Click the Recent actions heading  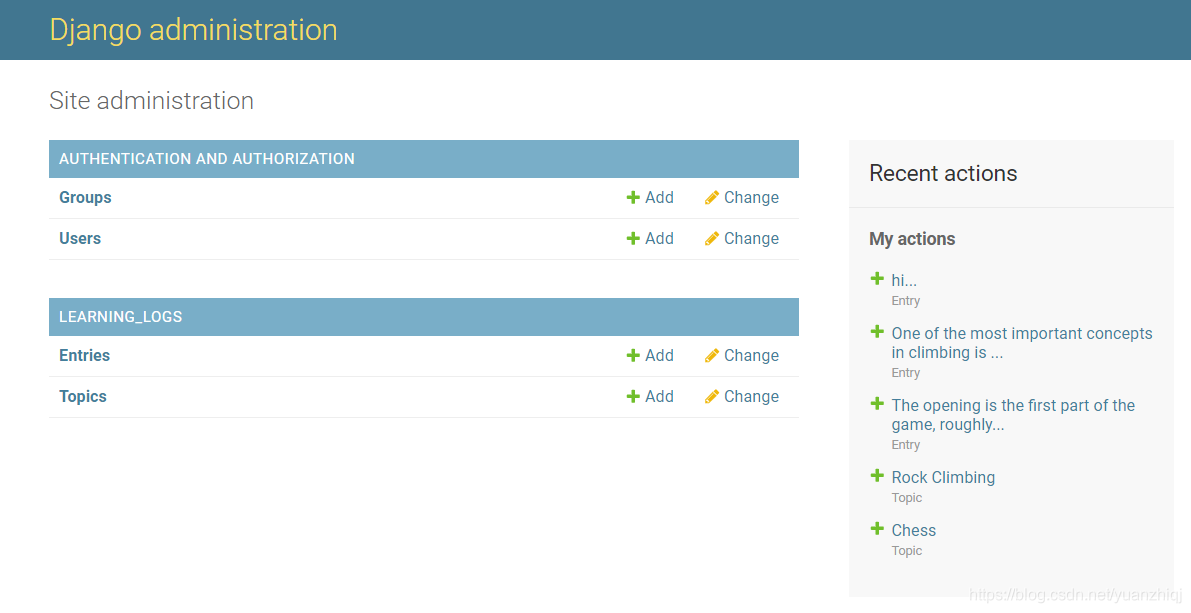943,173
